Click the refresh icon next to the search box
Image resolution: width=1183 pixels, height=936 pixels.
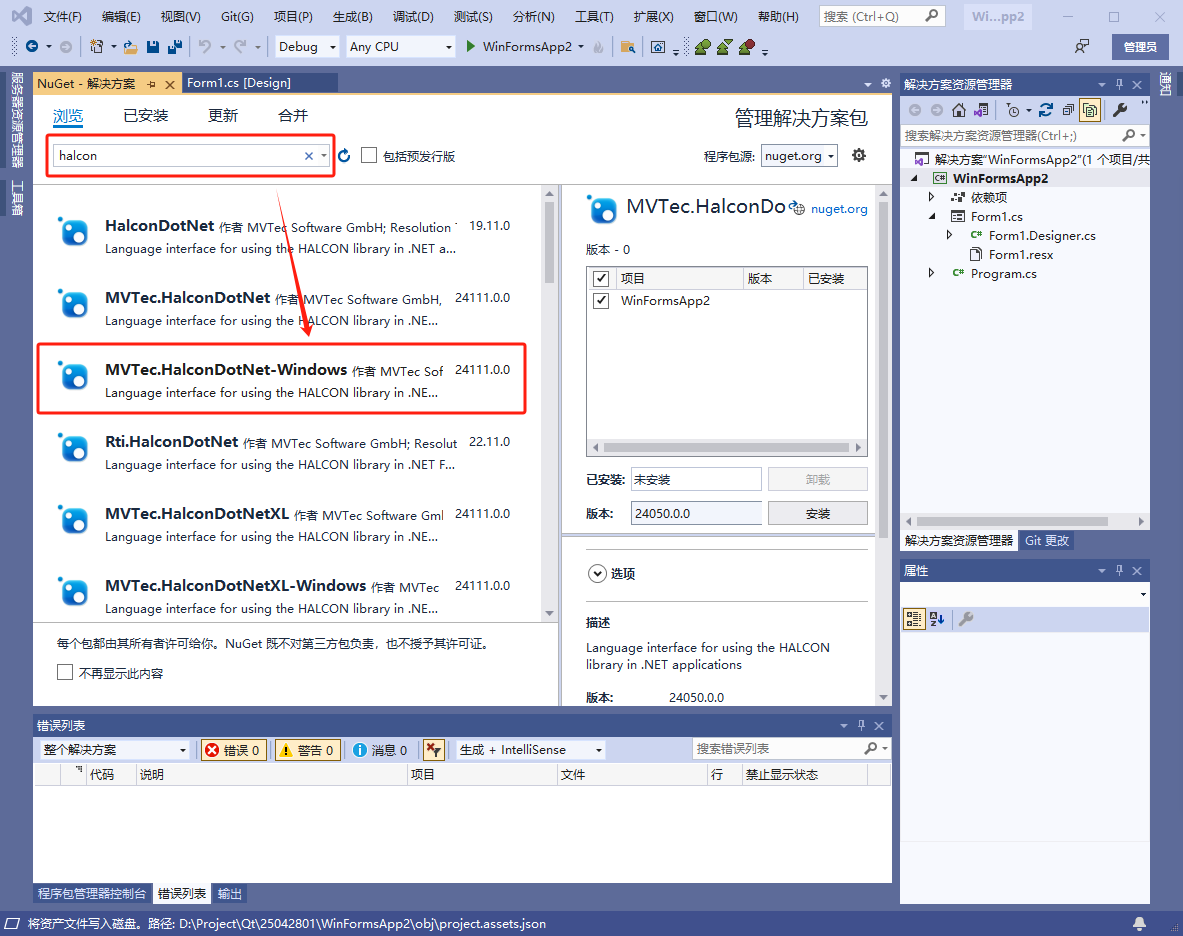pos(343,156)
